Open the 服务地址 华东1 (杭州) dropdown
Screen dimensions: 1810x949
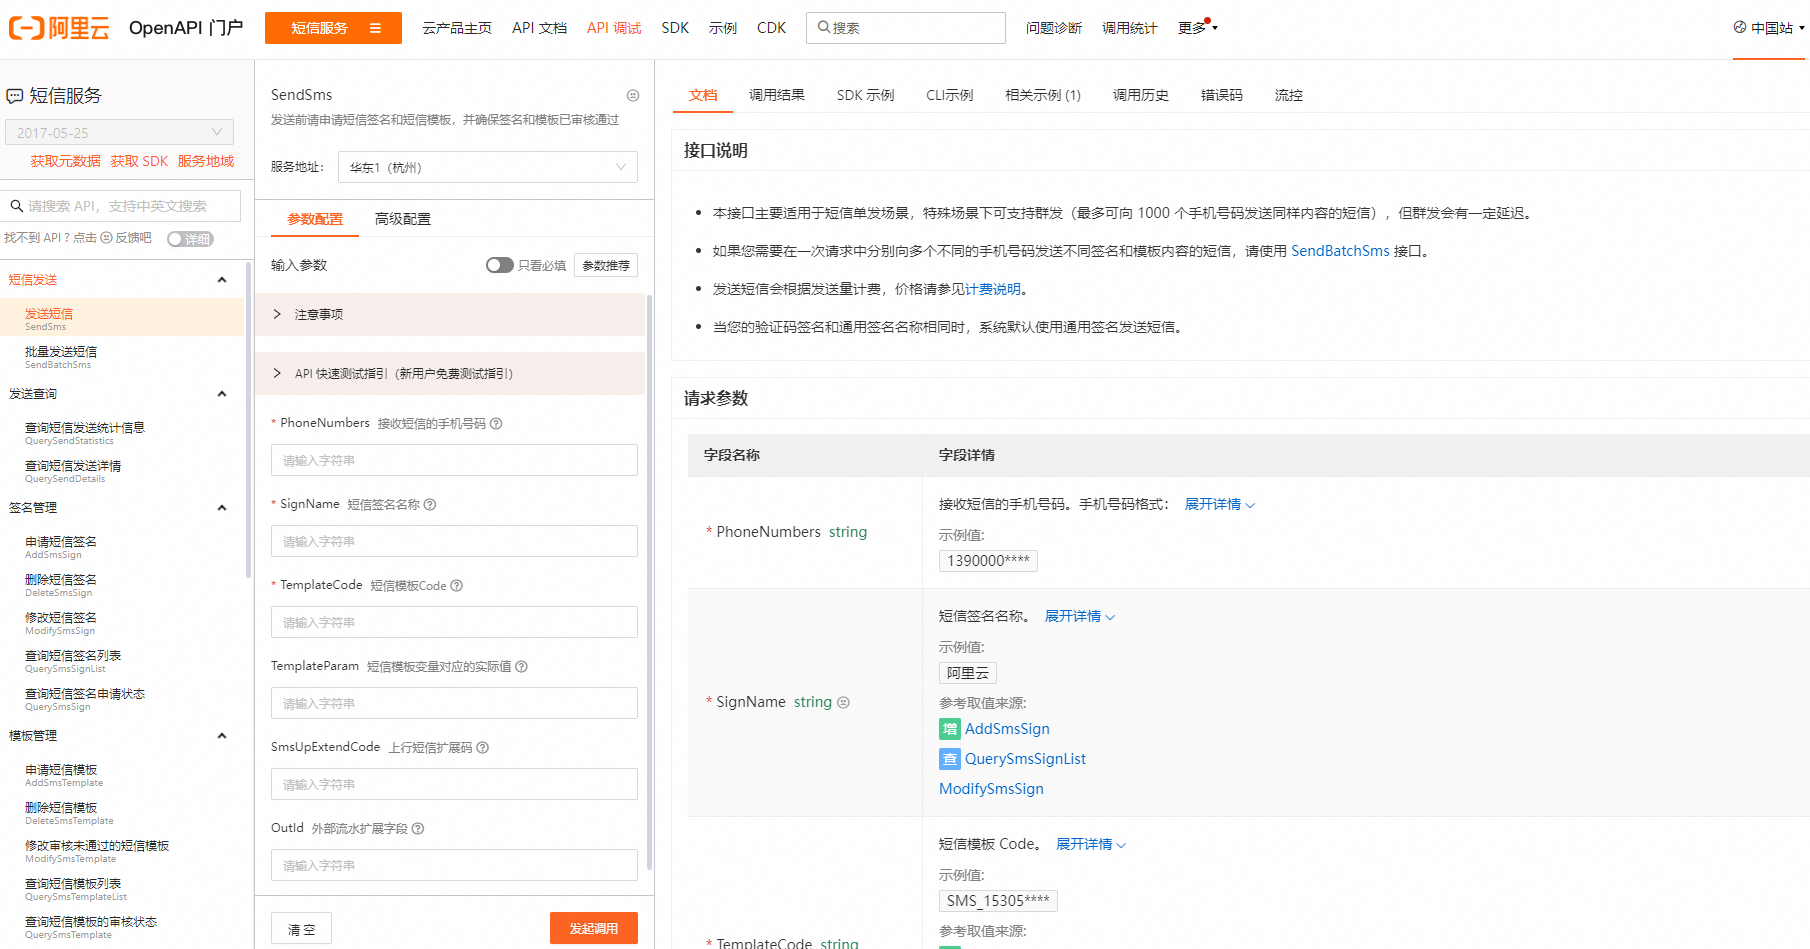488,167
